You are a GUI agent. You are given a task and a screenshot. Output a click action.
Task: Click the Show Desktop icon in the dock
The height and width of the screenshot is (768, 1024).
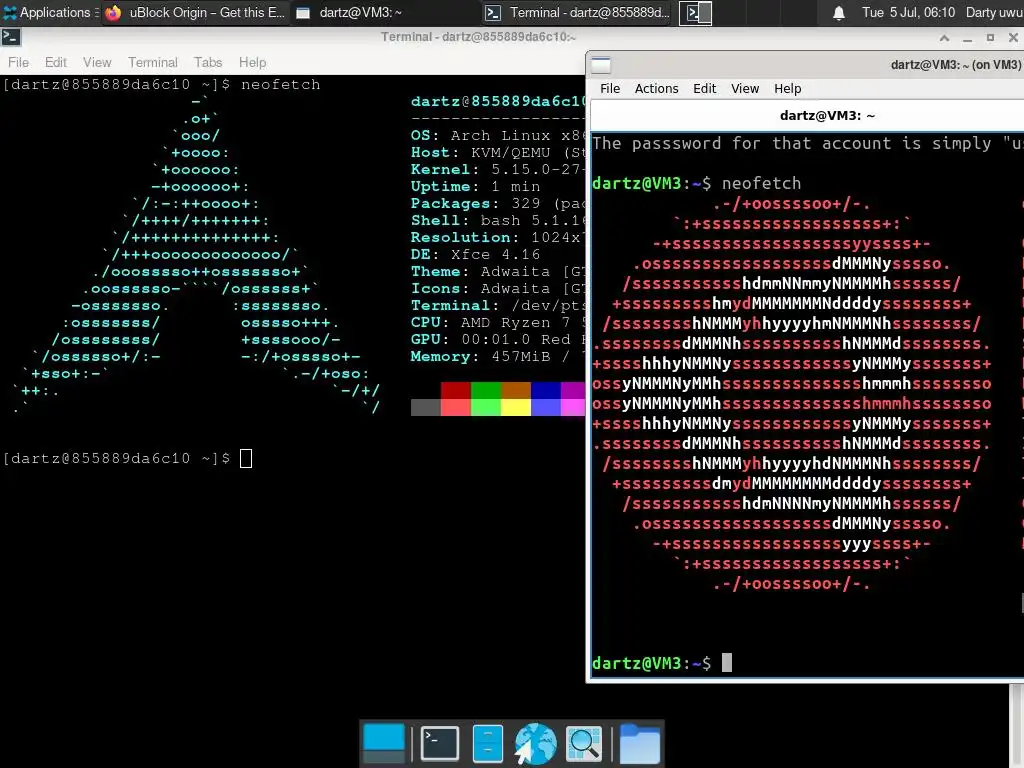[x=383, y=743]
